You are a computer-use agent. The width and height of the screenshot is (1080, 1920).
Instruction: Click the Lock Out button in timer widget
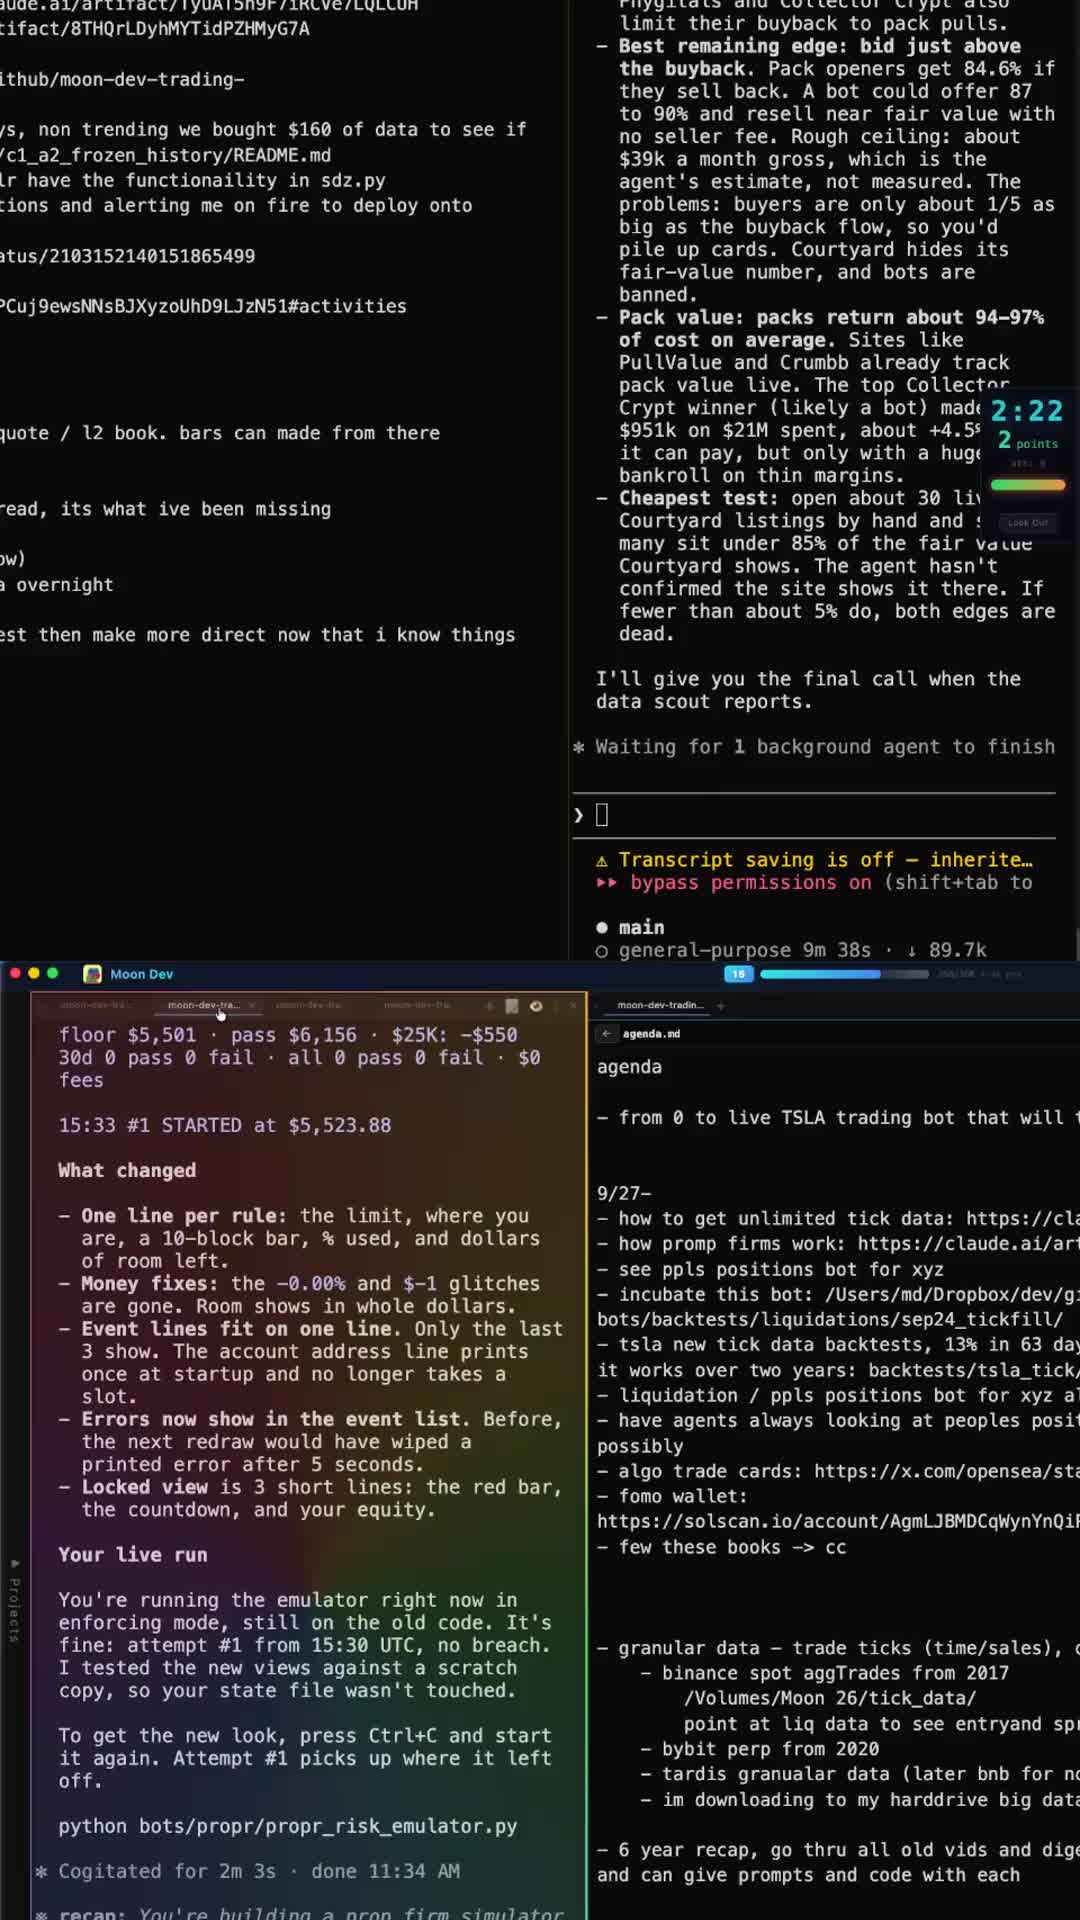pyautogui.click(x=1028, y=523)
